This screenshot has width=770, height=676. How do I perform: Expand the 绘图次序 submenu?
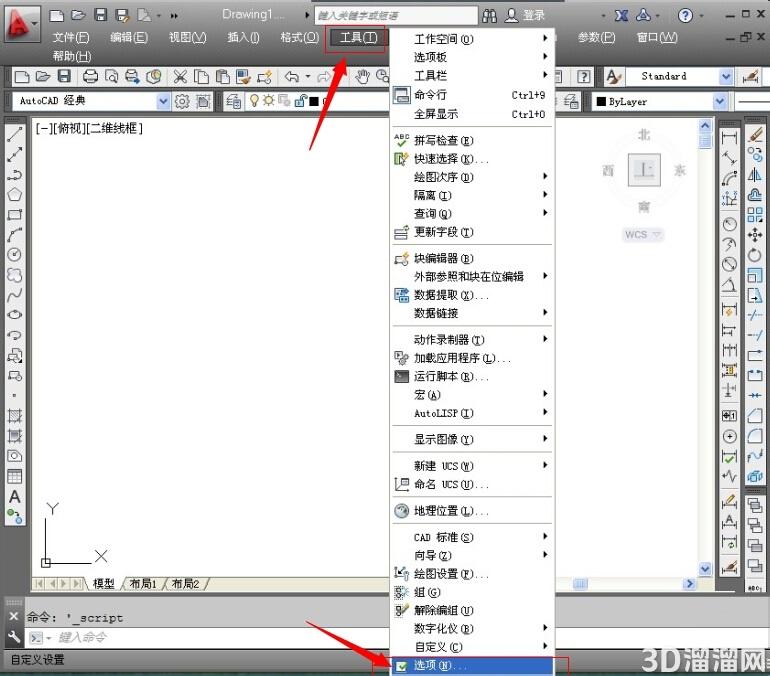[472, 177]
